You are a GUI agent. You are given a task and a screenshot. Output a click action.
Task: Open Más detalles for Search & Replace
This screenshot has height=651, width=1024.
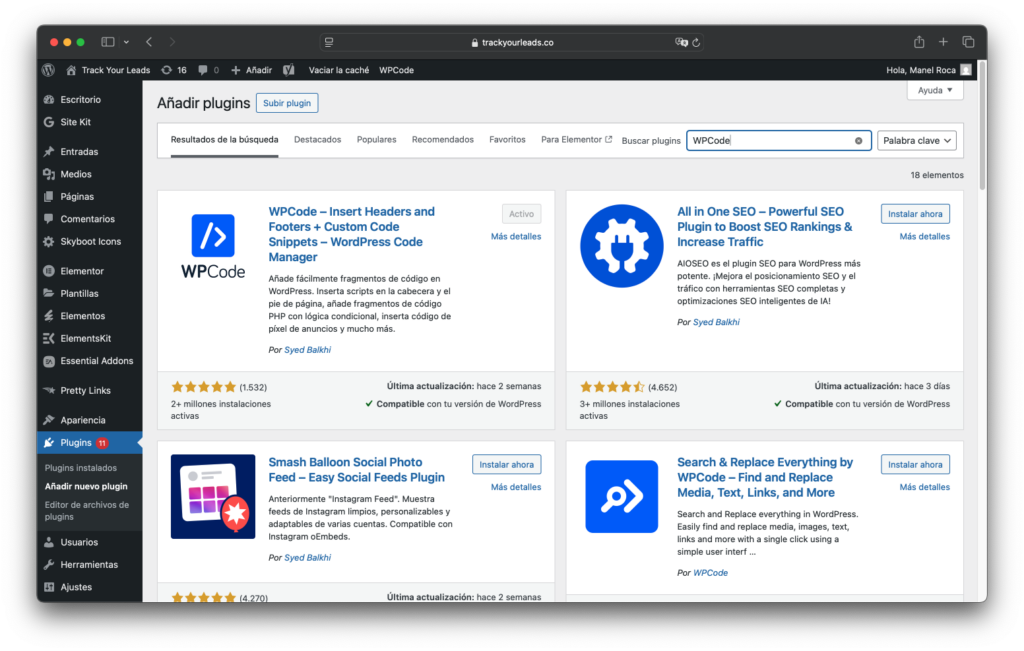click(925, 487)
